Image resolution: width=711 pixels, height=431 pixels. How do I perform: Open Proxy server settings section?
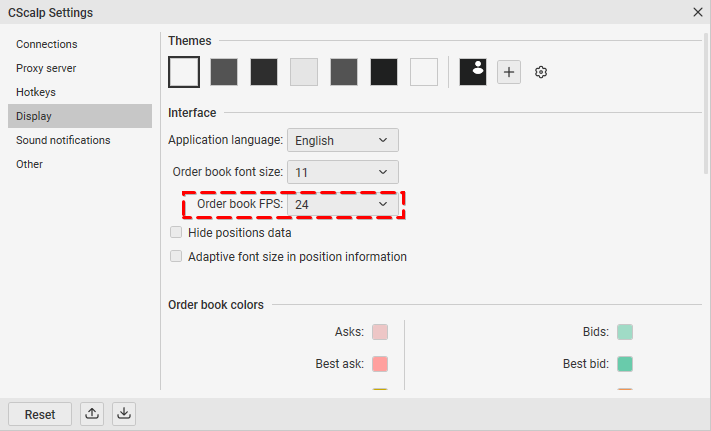tap(80, 68)
